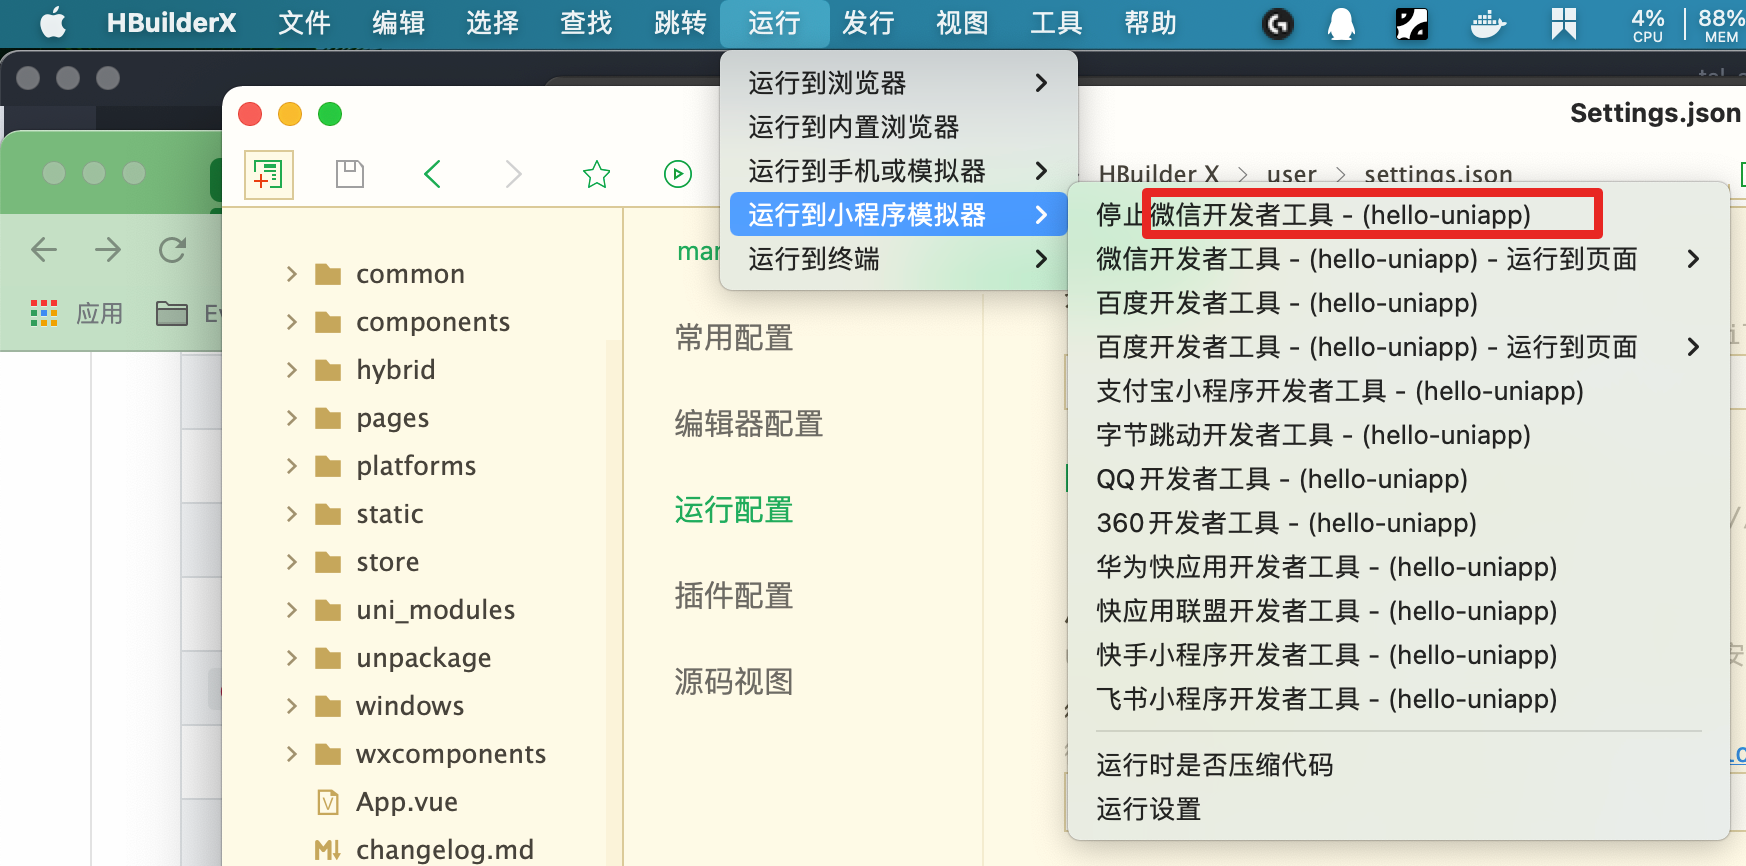Image resolution: width=1746 pixels, height=866 pixels.
Task: Open the changelog.md file
Action: 444,850
